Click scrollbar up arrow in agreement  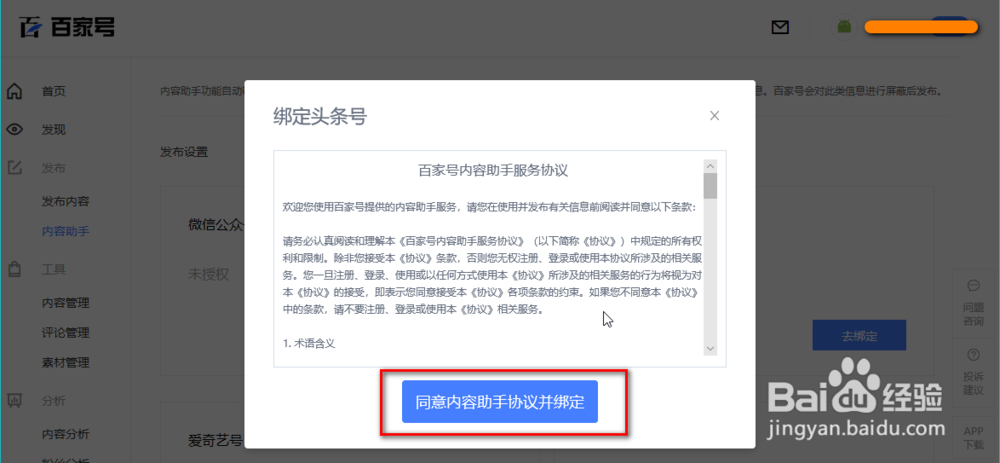pyautogui.click(x=710, y=165)
